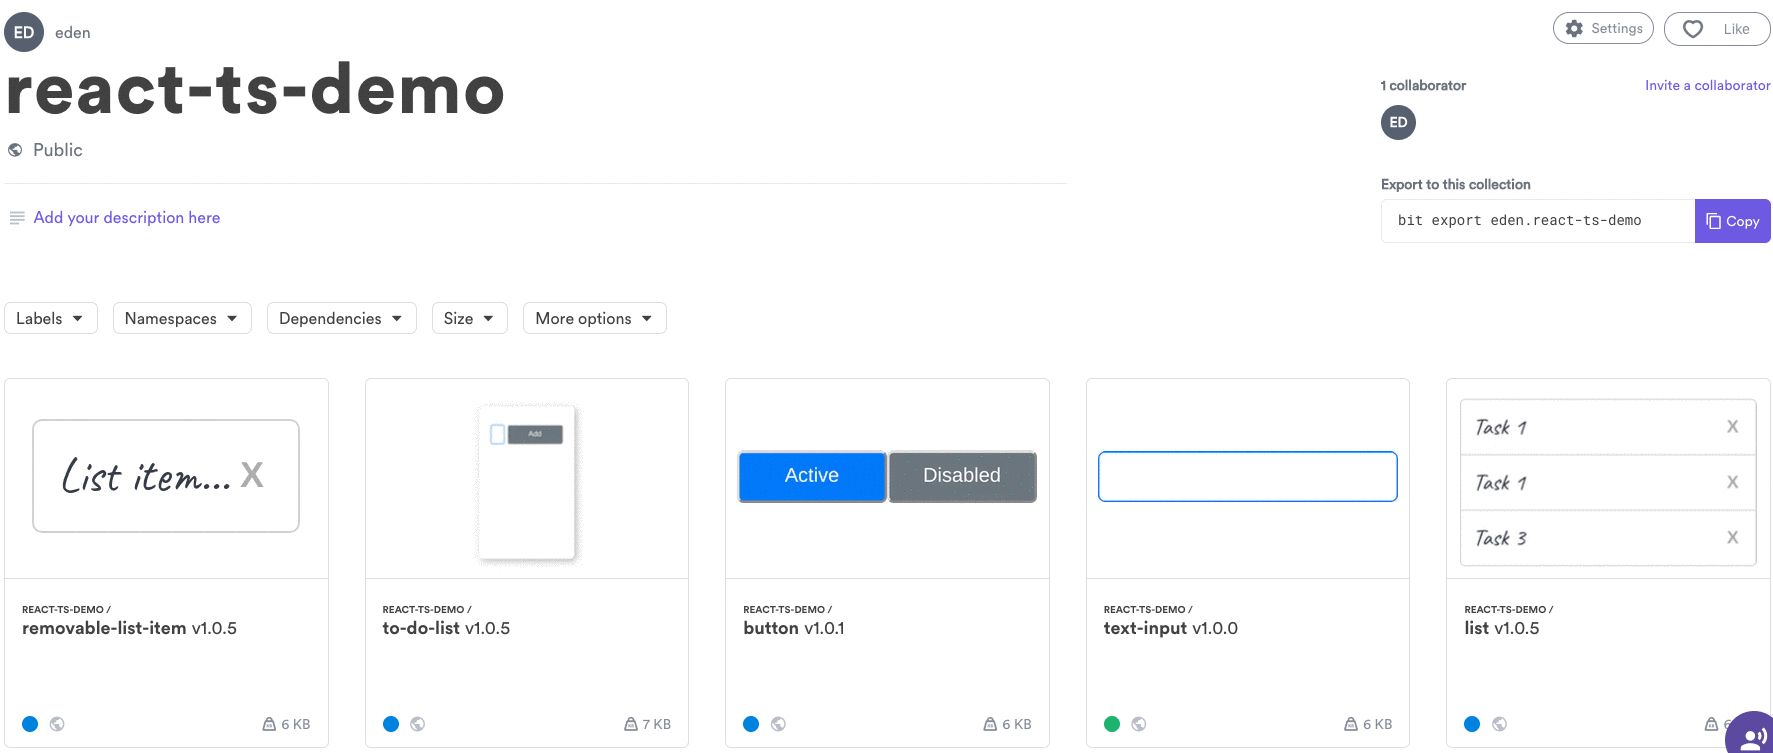Click the react-ts-demo collection title
The height and width of the screenshot is (753, 1773).
tap(255, 90)
